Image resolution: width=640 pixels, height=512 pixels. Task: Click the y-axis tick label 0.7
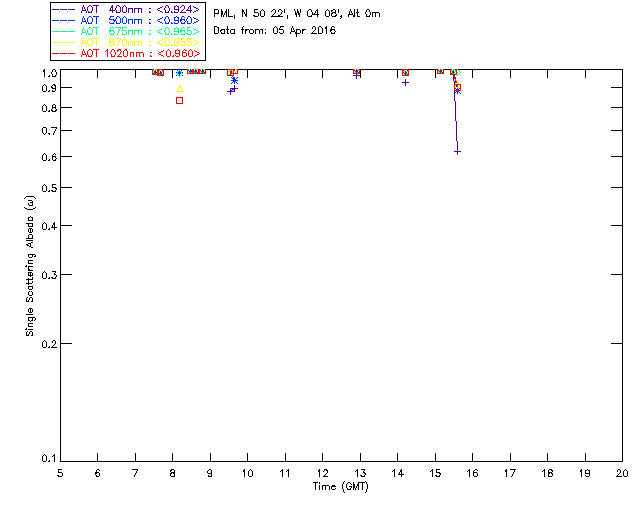tap(49, 131)
